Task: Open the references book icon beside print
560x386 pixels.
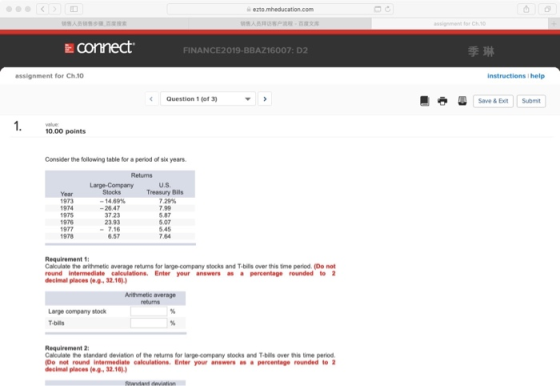Action: pyautogui.click(x=462, y=101)
